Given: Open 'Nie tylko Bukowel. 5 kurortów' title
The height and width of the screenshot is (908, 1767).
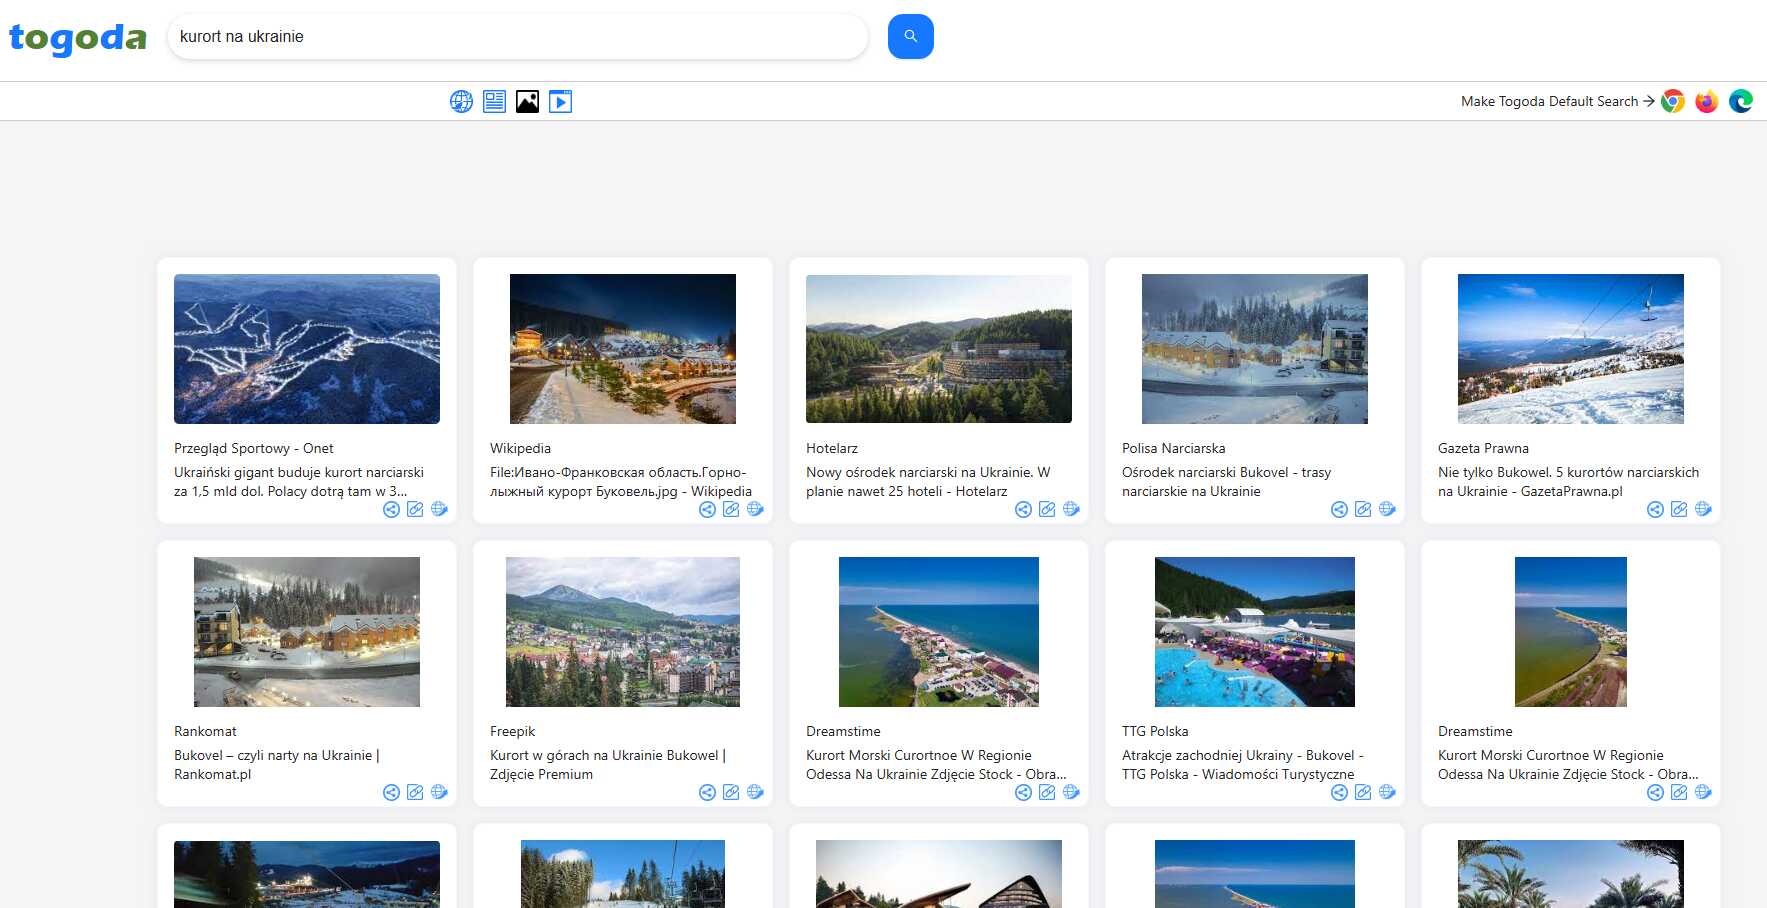Looking at the screenshot, I should [1568, 481].
